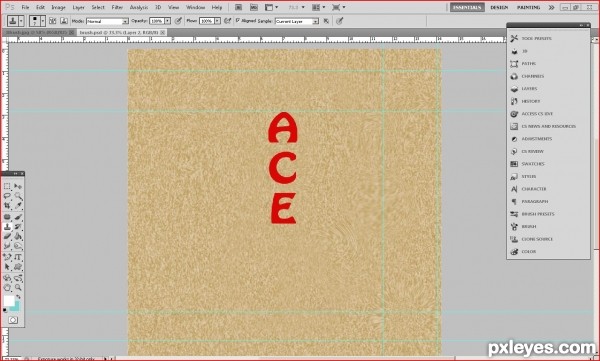This screenshot has height=361, width=600.
Task: Open the Layer menu
Action: pos(78,7)
